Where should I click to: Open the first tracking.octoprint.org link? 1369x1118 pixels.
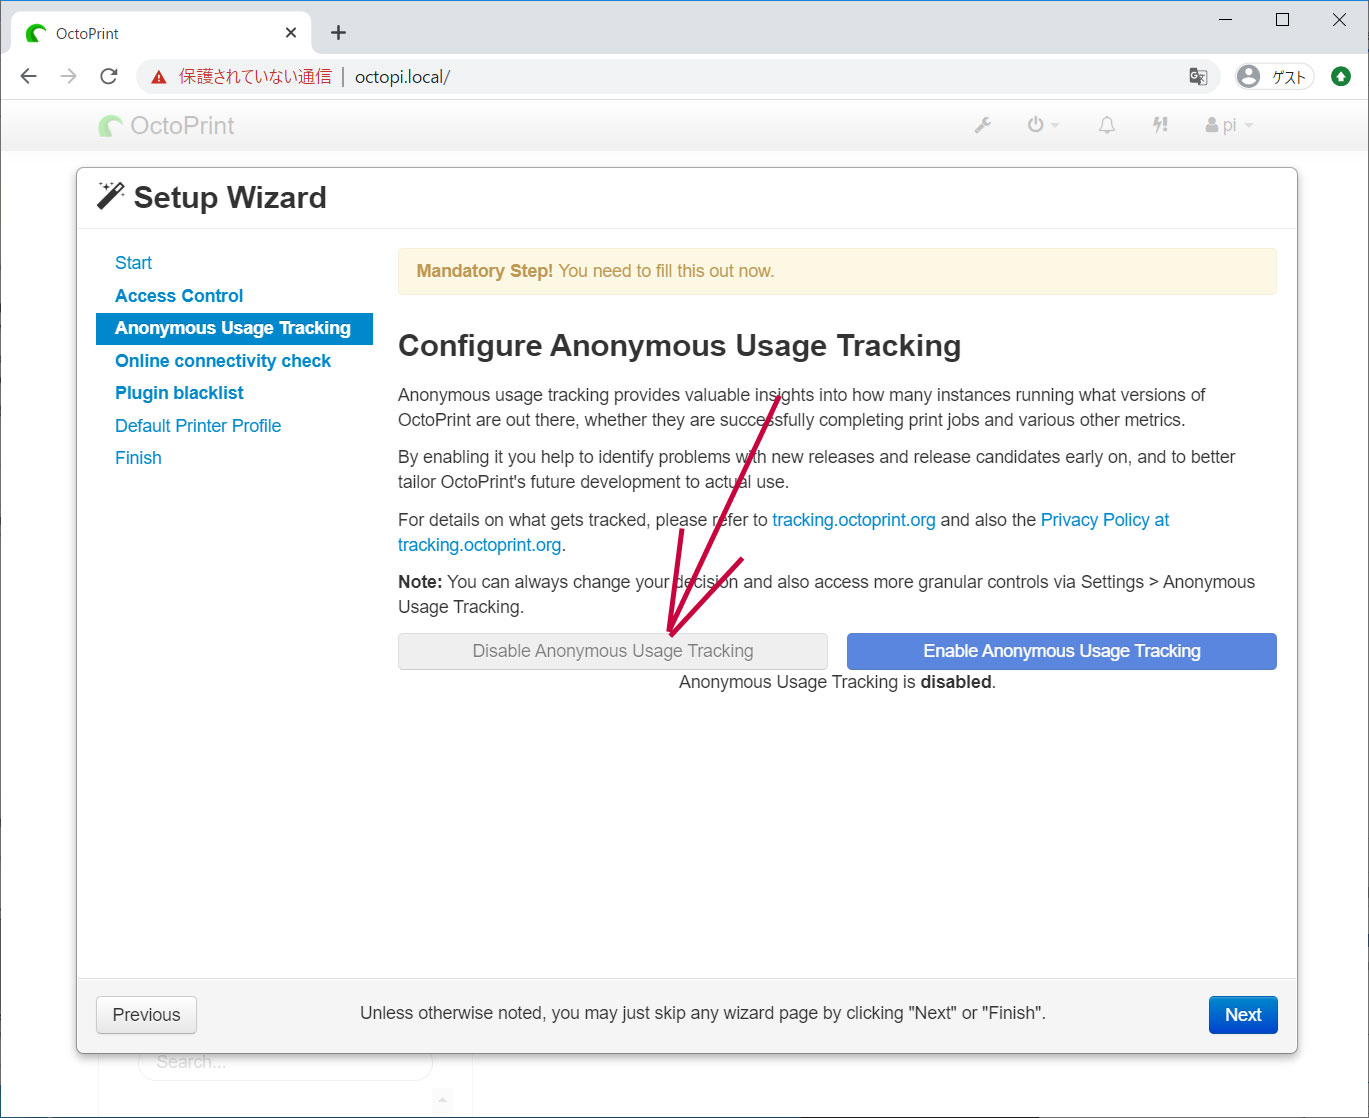tap(854, 520)
